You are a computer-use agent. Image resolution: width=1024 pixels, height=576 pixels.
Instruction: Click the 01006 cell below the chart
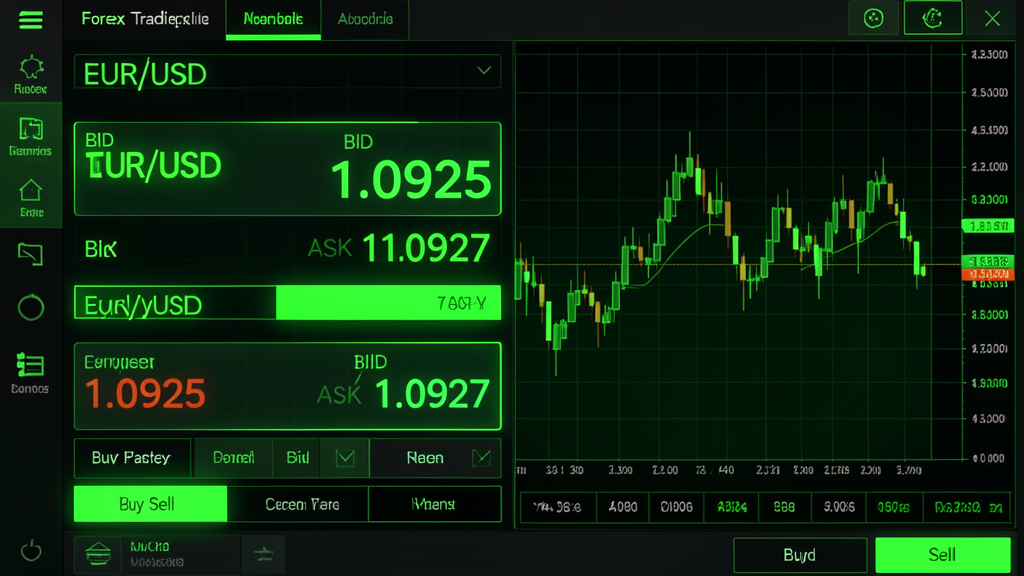point(677,507)
